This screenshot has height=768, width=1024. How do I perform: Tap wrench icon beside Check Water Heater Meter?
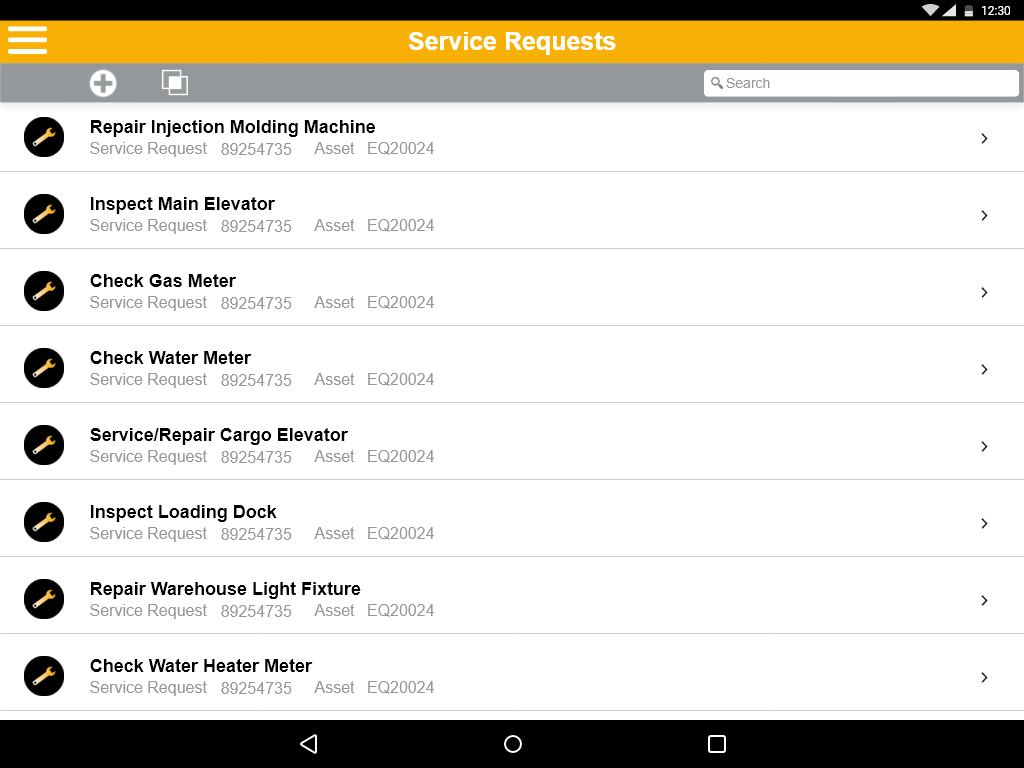44,676
